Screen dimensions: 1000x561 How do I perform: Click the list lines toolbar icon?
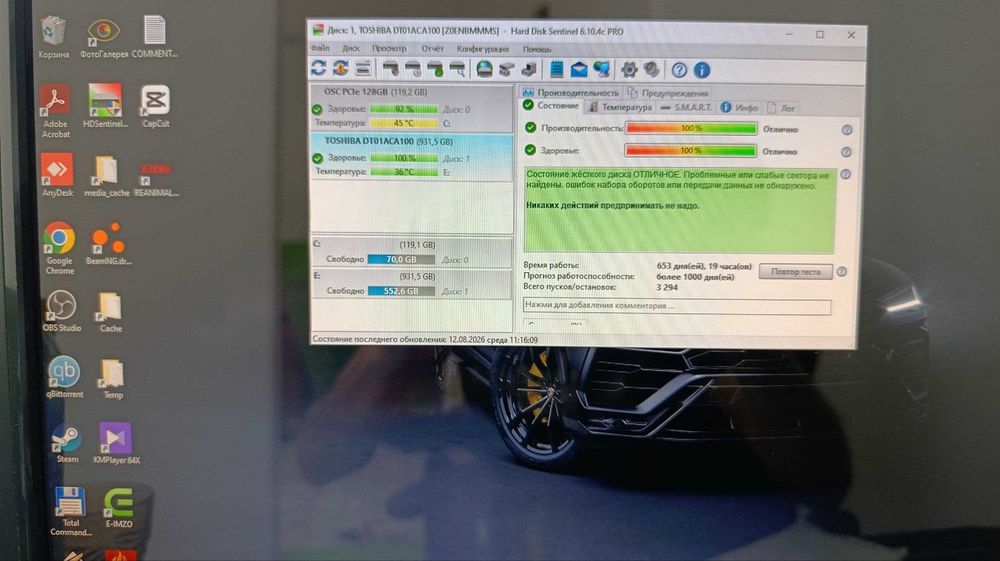tap(363, 68)
